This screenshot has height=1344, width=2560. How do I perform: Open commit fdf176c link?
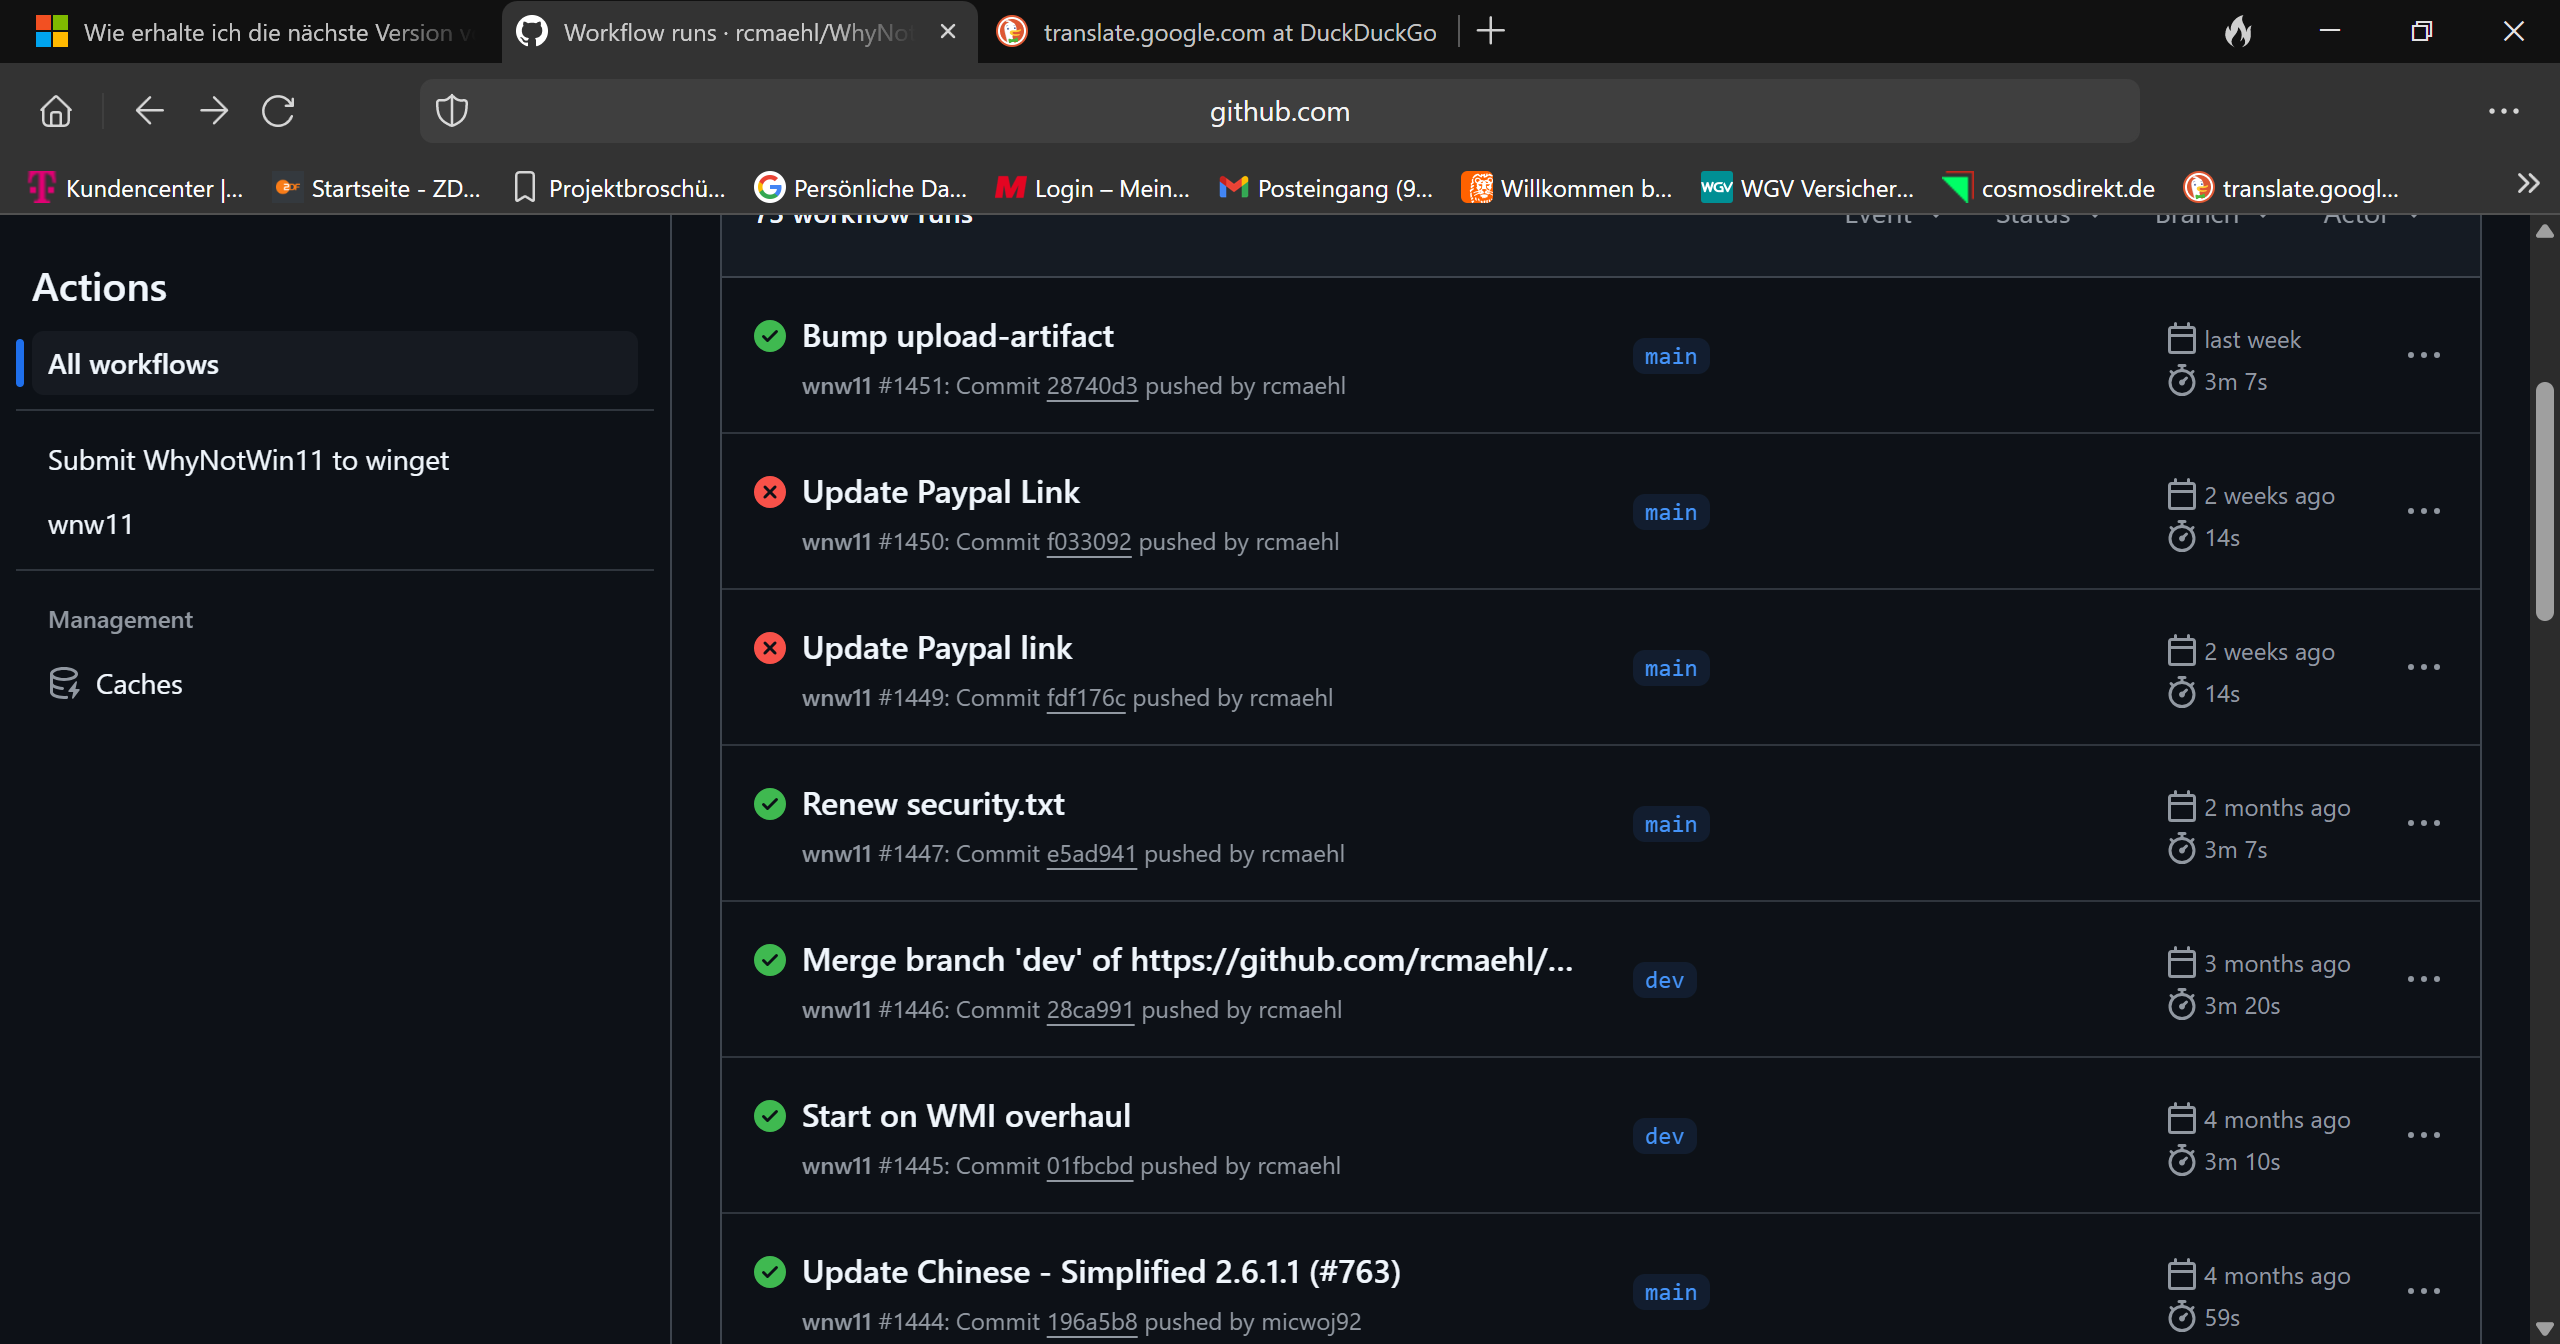[x=1085, y=698]
